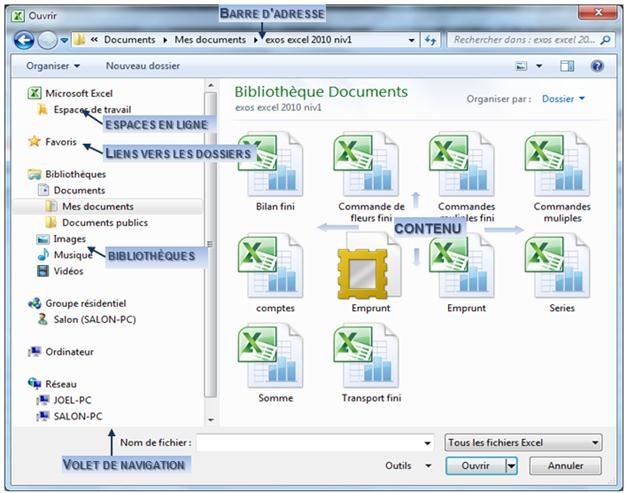
Task: Click the change view icon in toolbar
Action: tap(521, 66)
